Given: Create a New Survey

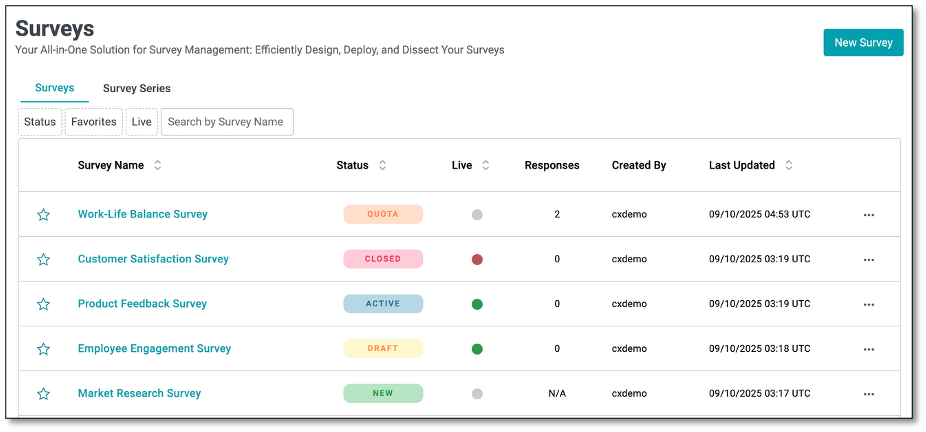Looking at the screenshot, I should pos(863,42).
